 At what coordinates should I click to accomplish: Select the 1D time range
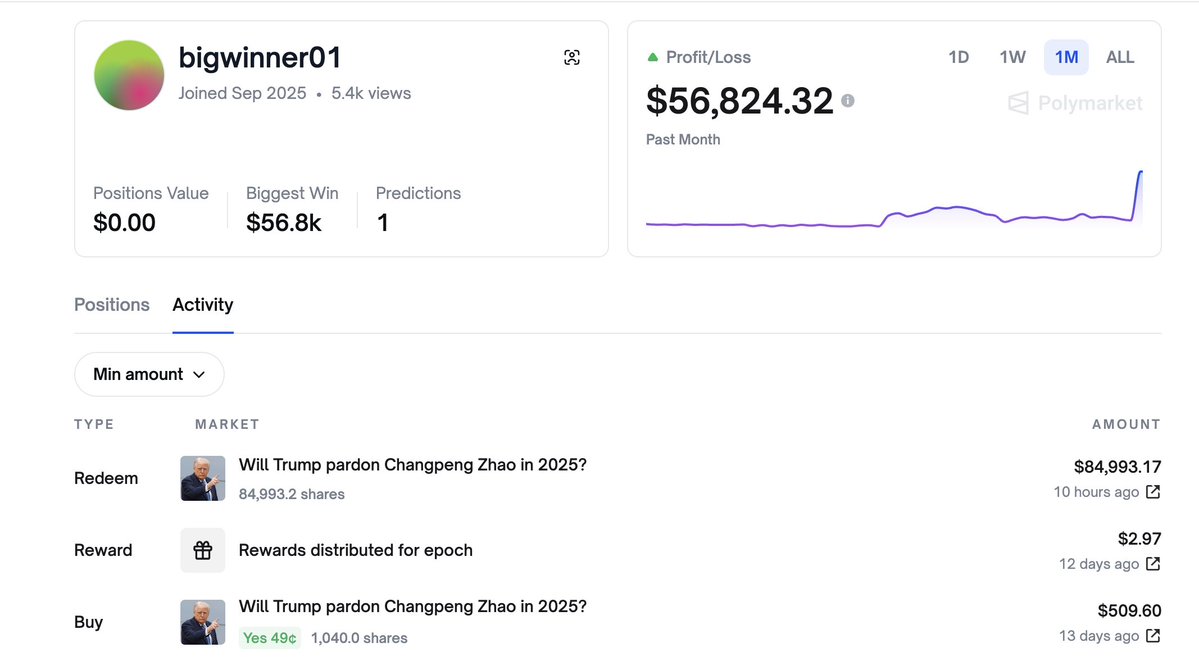(x=958, y=57)
